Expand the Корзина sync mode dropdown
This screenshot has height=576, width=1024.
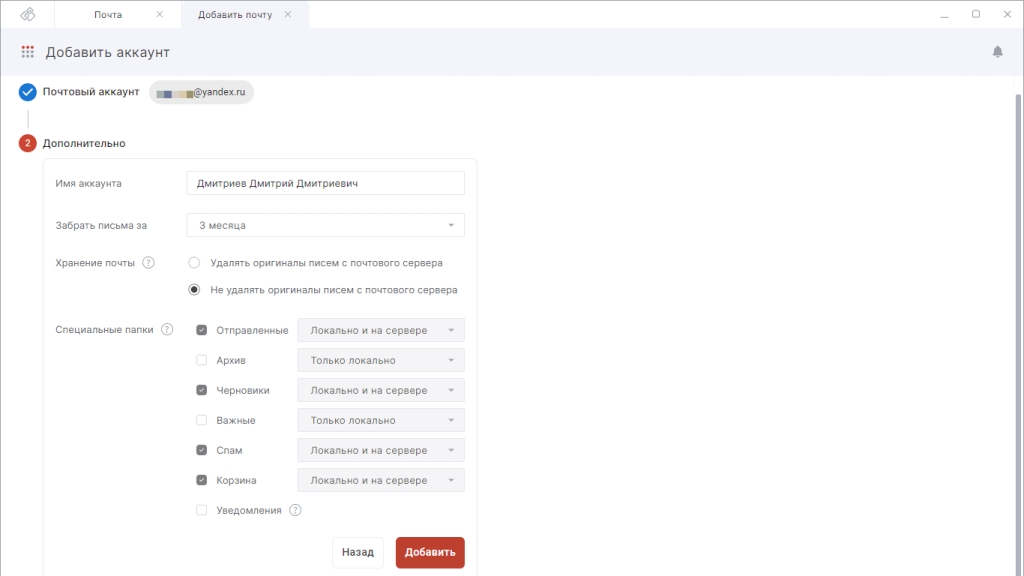380,480
